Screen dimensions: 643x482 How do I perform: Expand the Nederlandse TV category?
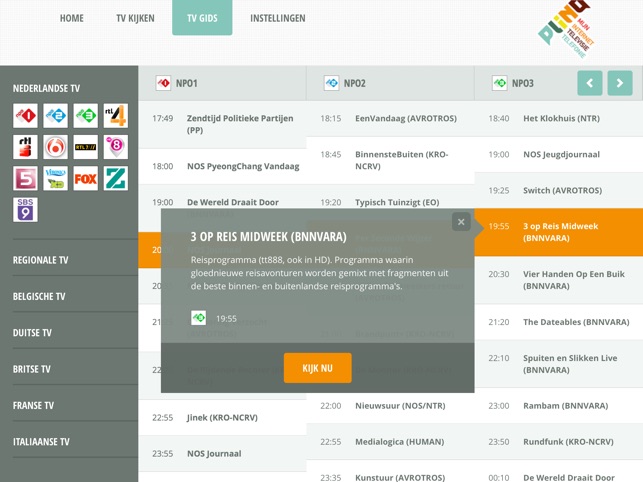[x=46, y=88]
